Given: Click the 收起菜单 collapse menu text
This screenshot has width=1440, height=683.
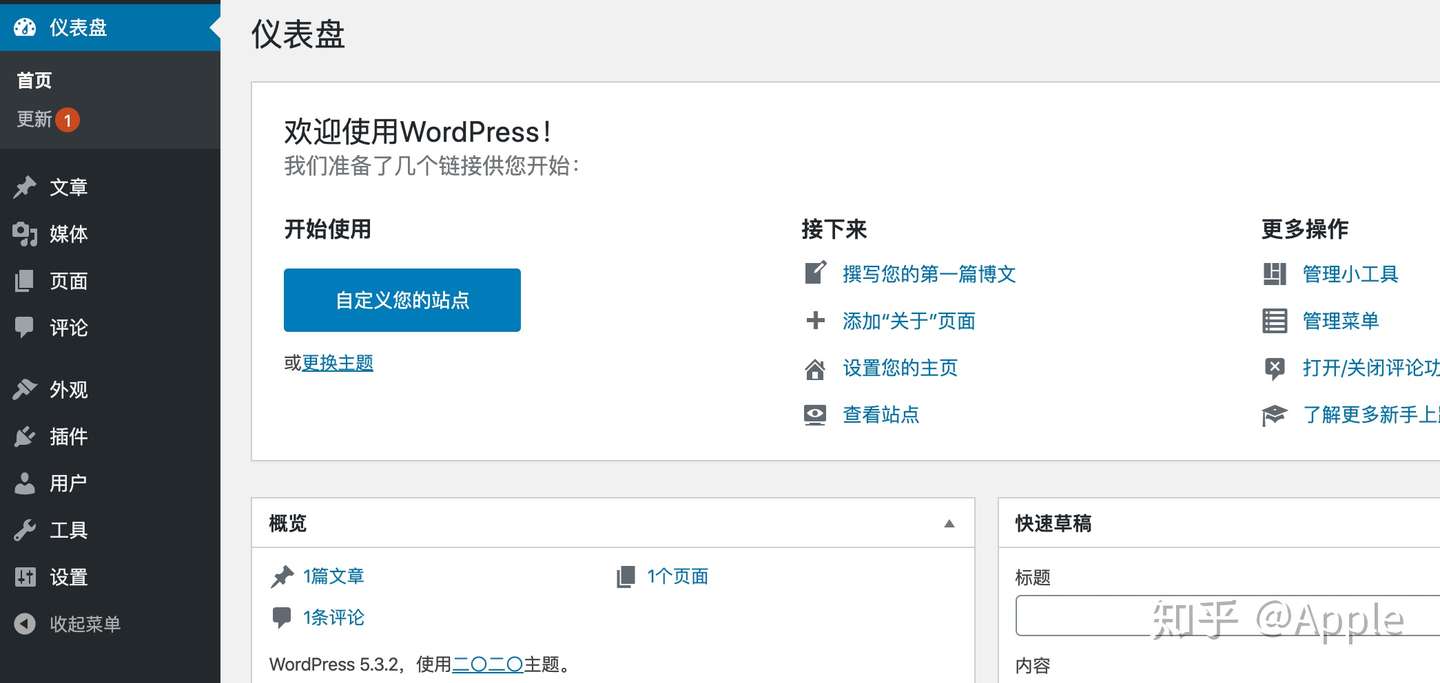Looking at the screenshot, I should tap(85, 624).
